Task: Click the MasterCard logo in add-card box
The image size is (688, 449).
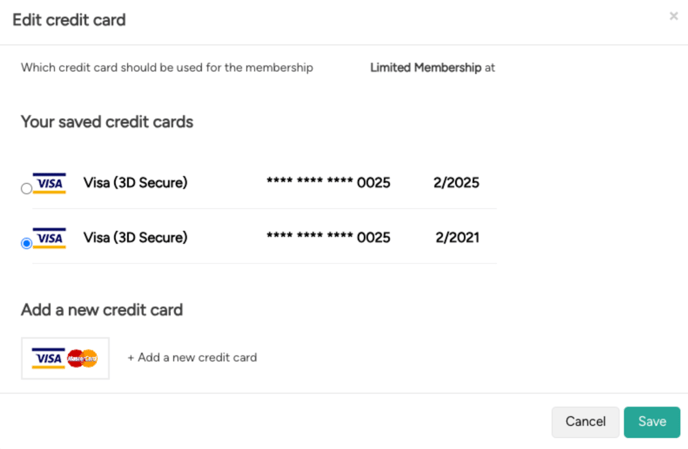Action: coord(82,358)
